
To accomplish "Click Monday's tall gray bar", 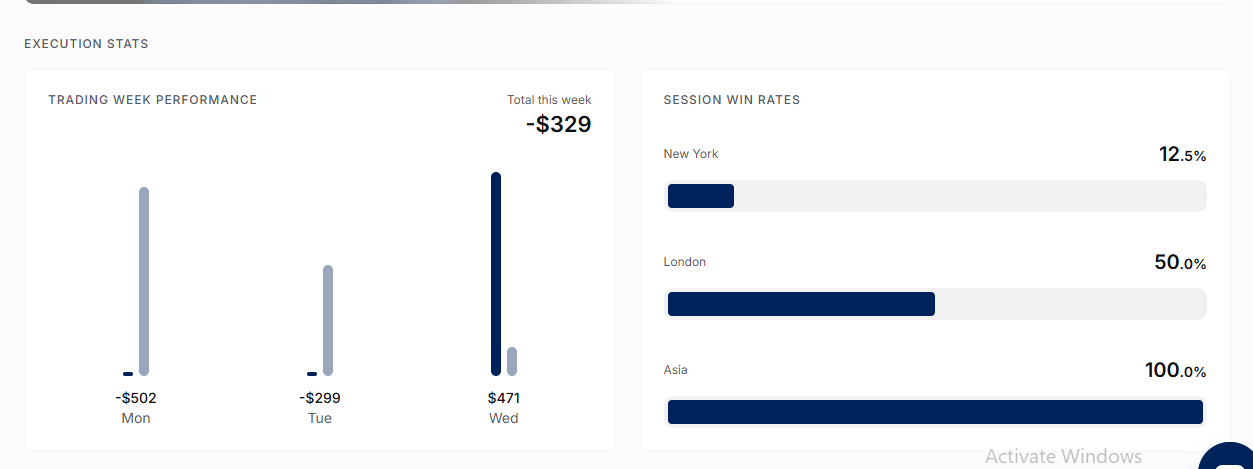I will (144, 281).
